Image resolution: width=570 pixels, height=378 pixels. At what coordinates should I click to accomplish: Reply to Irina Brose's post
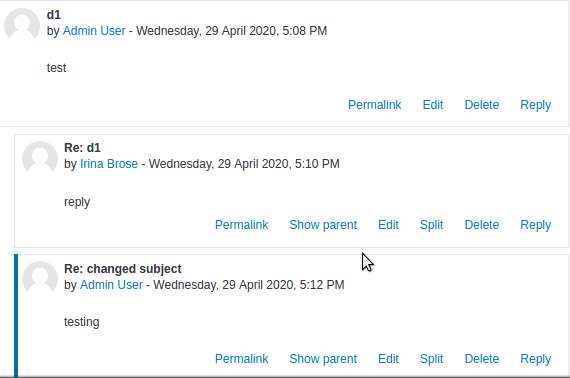pos(535,225)
